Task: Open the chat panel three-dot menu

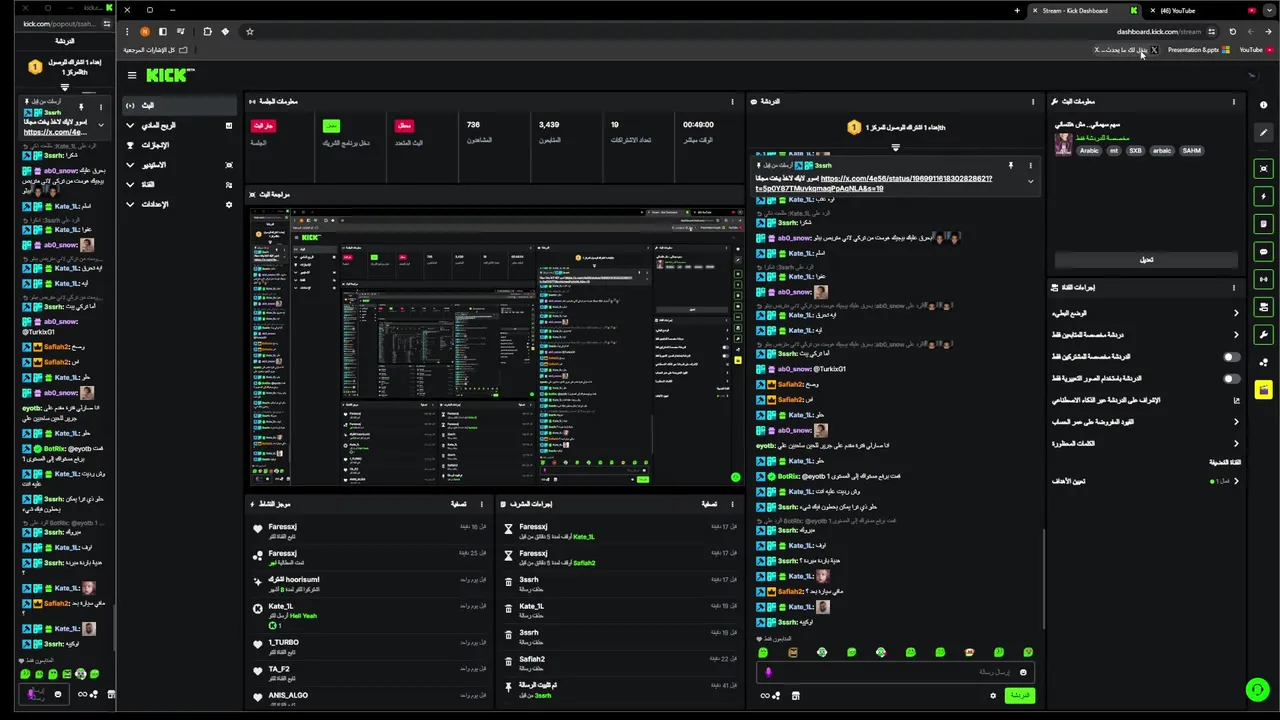Action: coord(1033,101)
